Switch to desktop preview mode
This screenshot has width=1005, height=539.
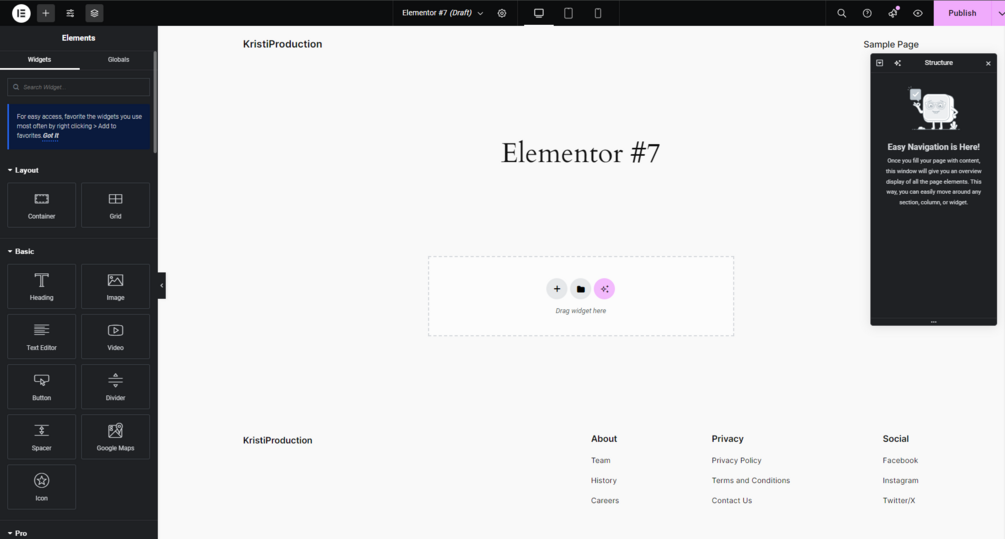538,13
